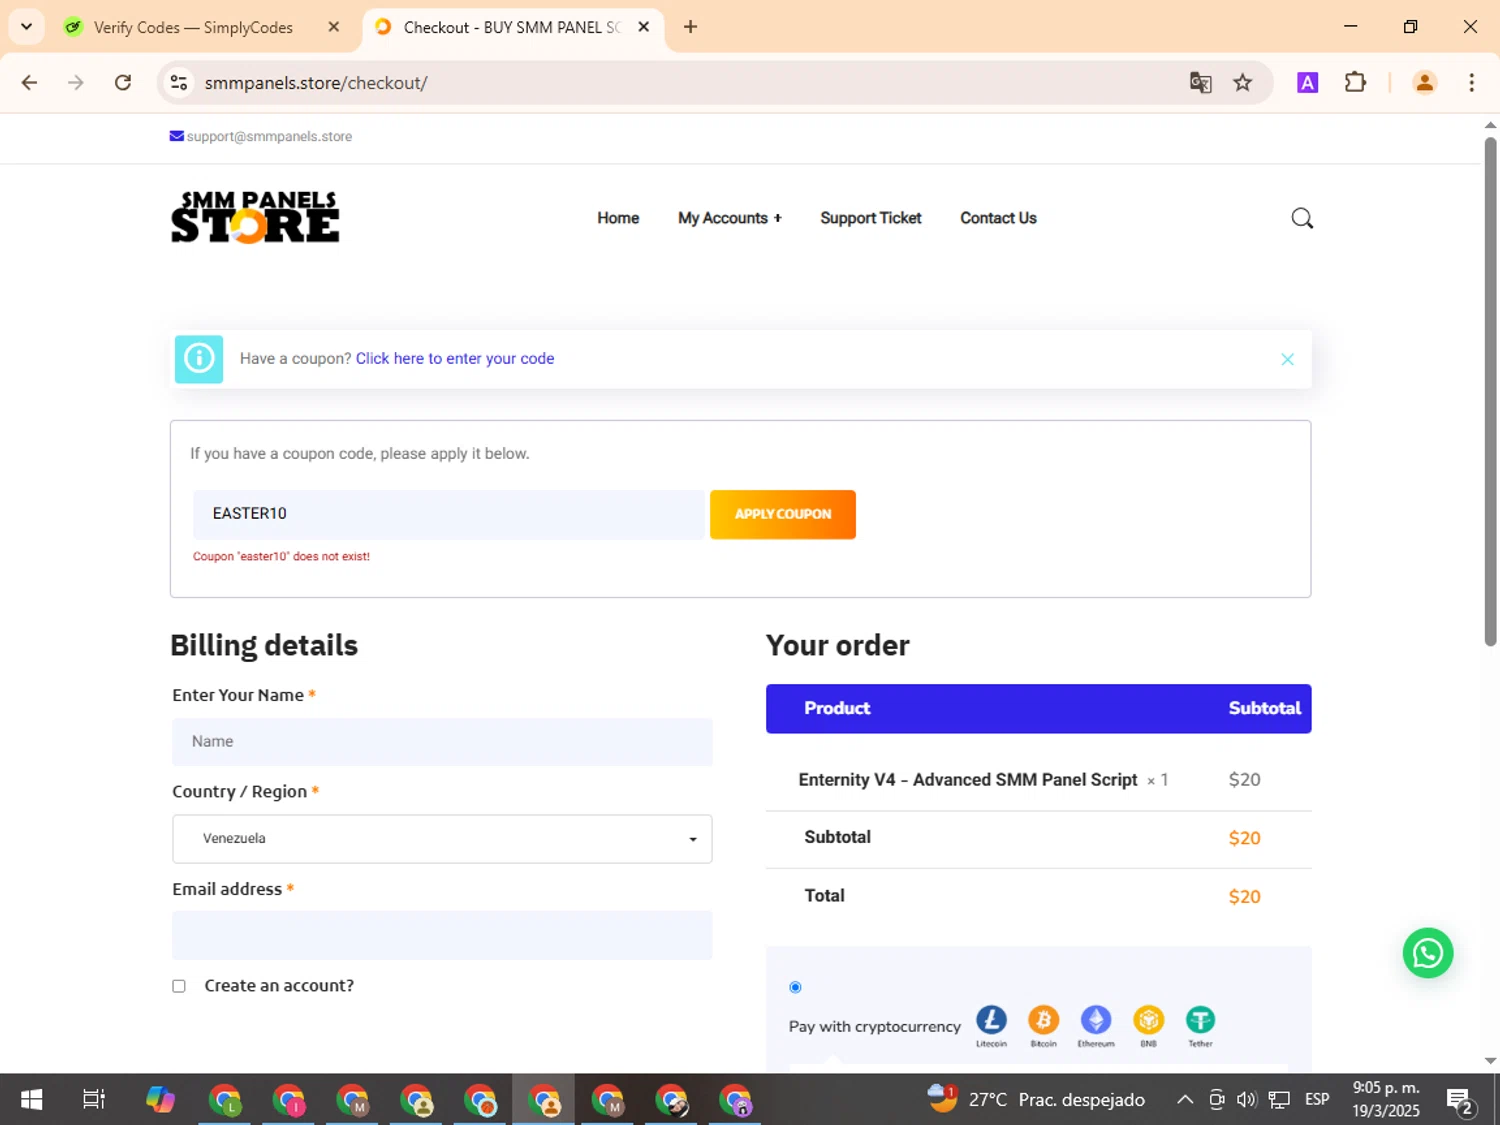Open Contact Us page
Screen dimensions: 1500x1125
(x=998, y=218)
